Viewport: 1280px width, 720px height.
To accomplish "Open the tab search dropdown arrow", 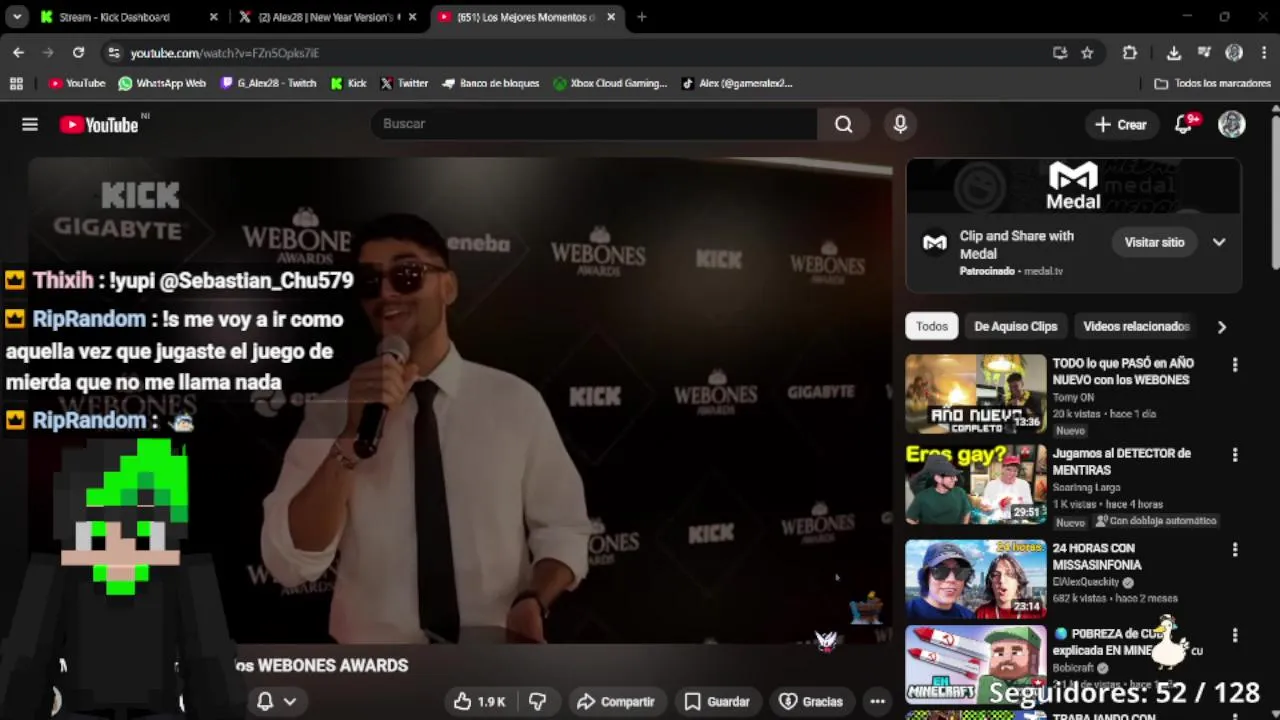I will (x=17, y=17).
